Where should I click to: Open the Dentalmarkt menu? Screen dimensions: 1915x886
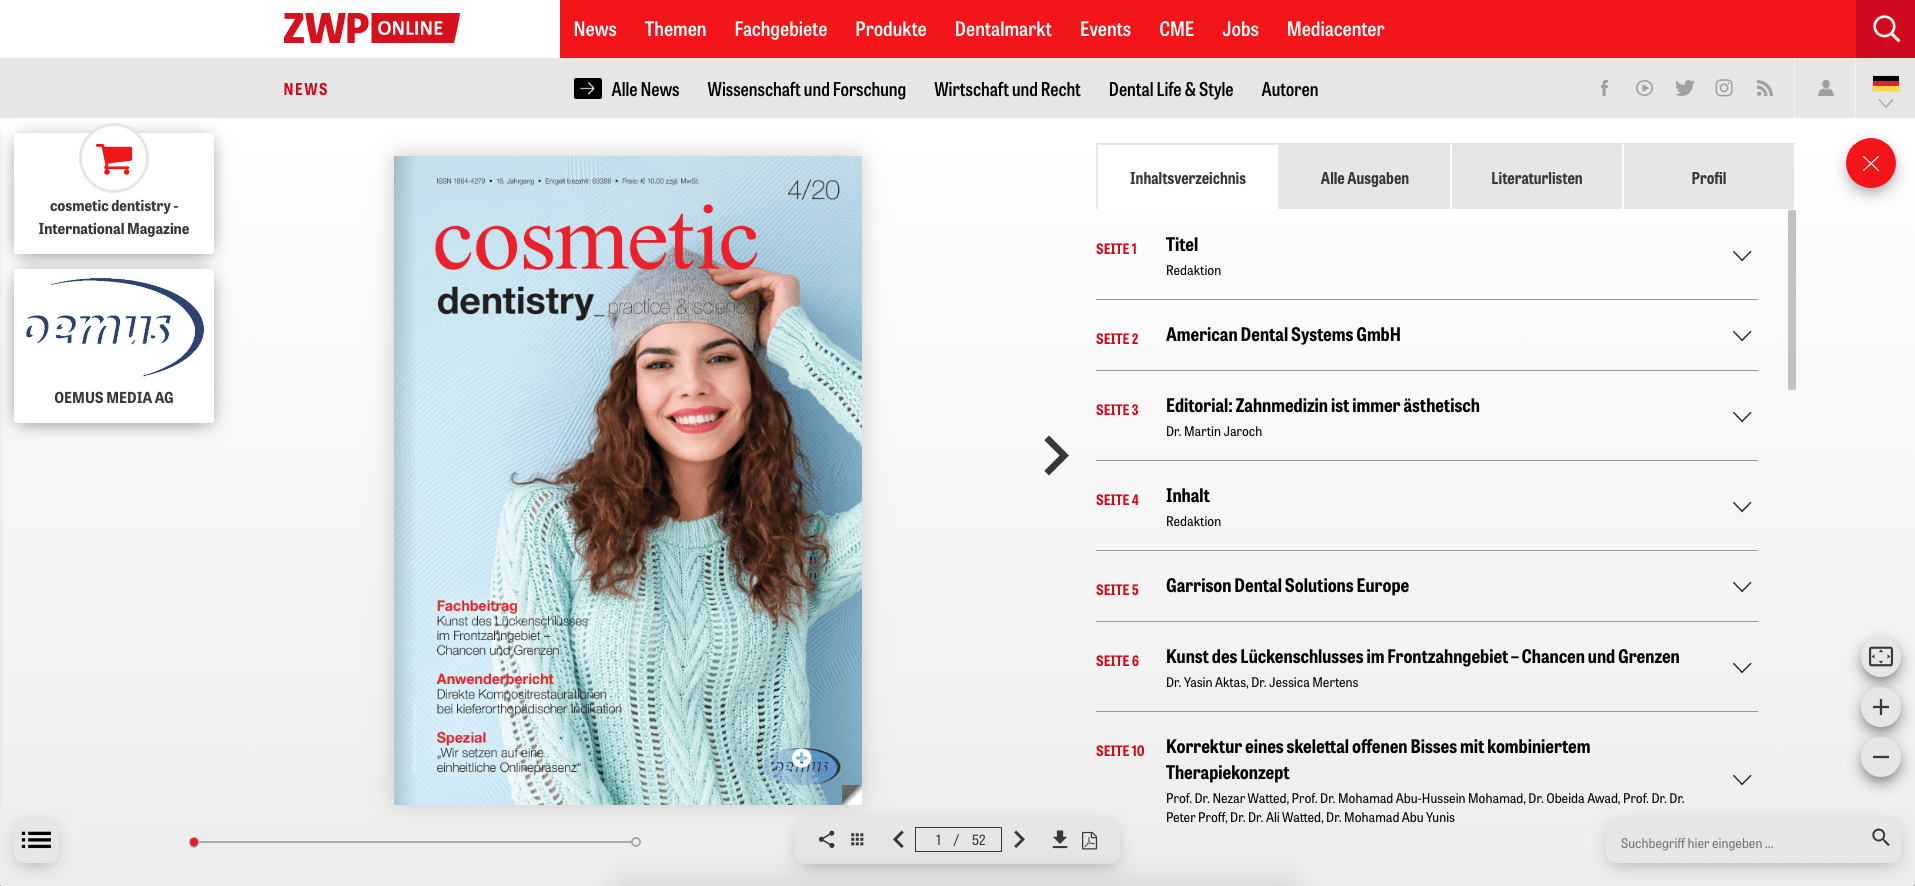(1003, 29)
